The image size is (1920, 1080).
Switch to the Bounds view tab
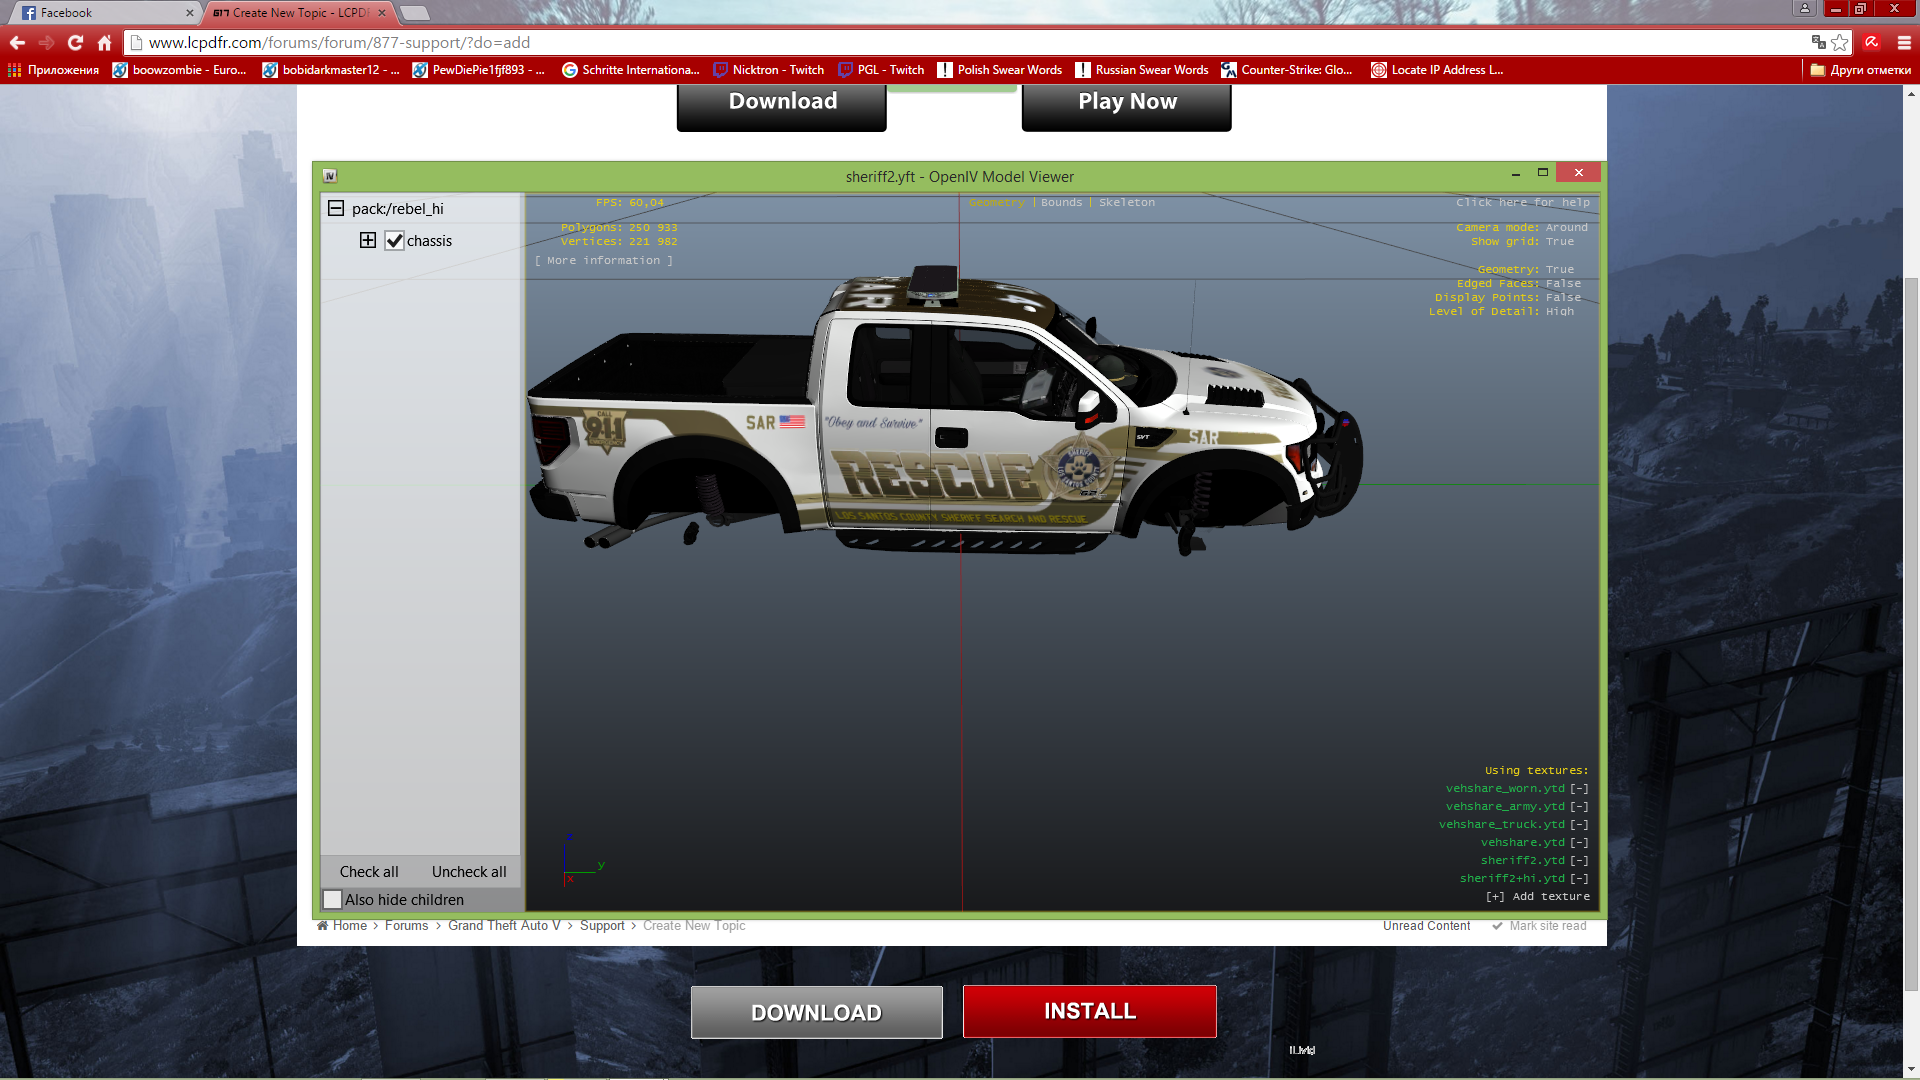1061,202
